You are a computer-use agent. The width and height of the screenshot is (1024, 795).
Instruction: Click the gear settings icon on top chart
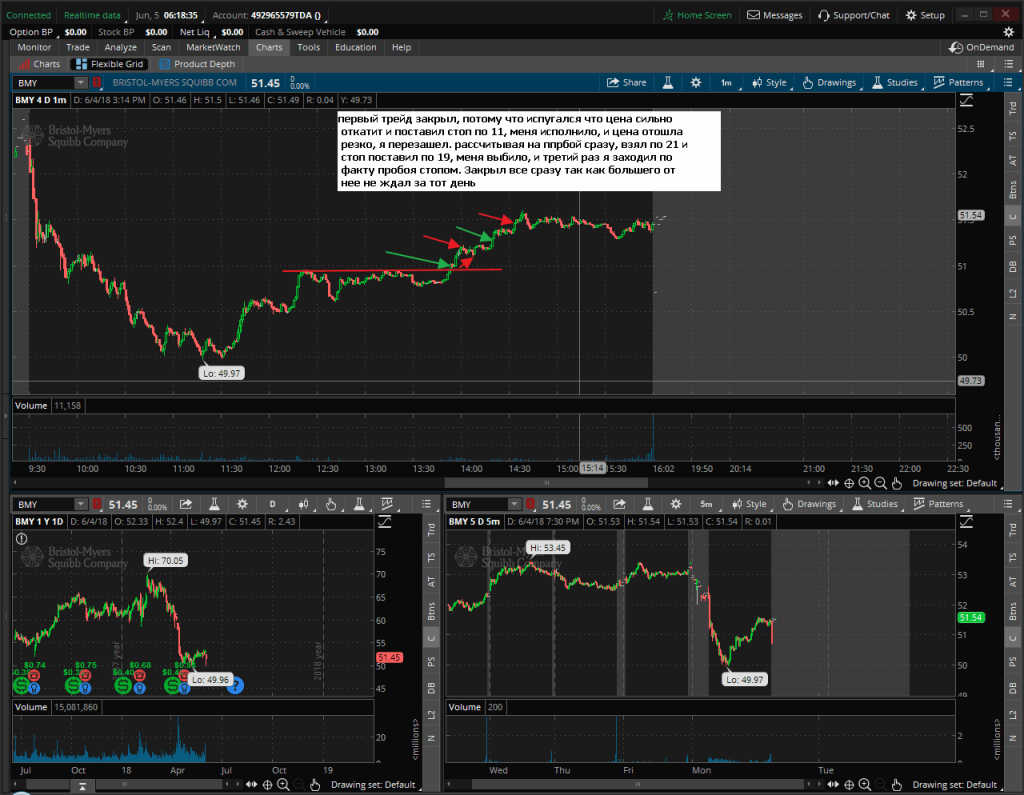(x=696, y=83)
